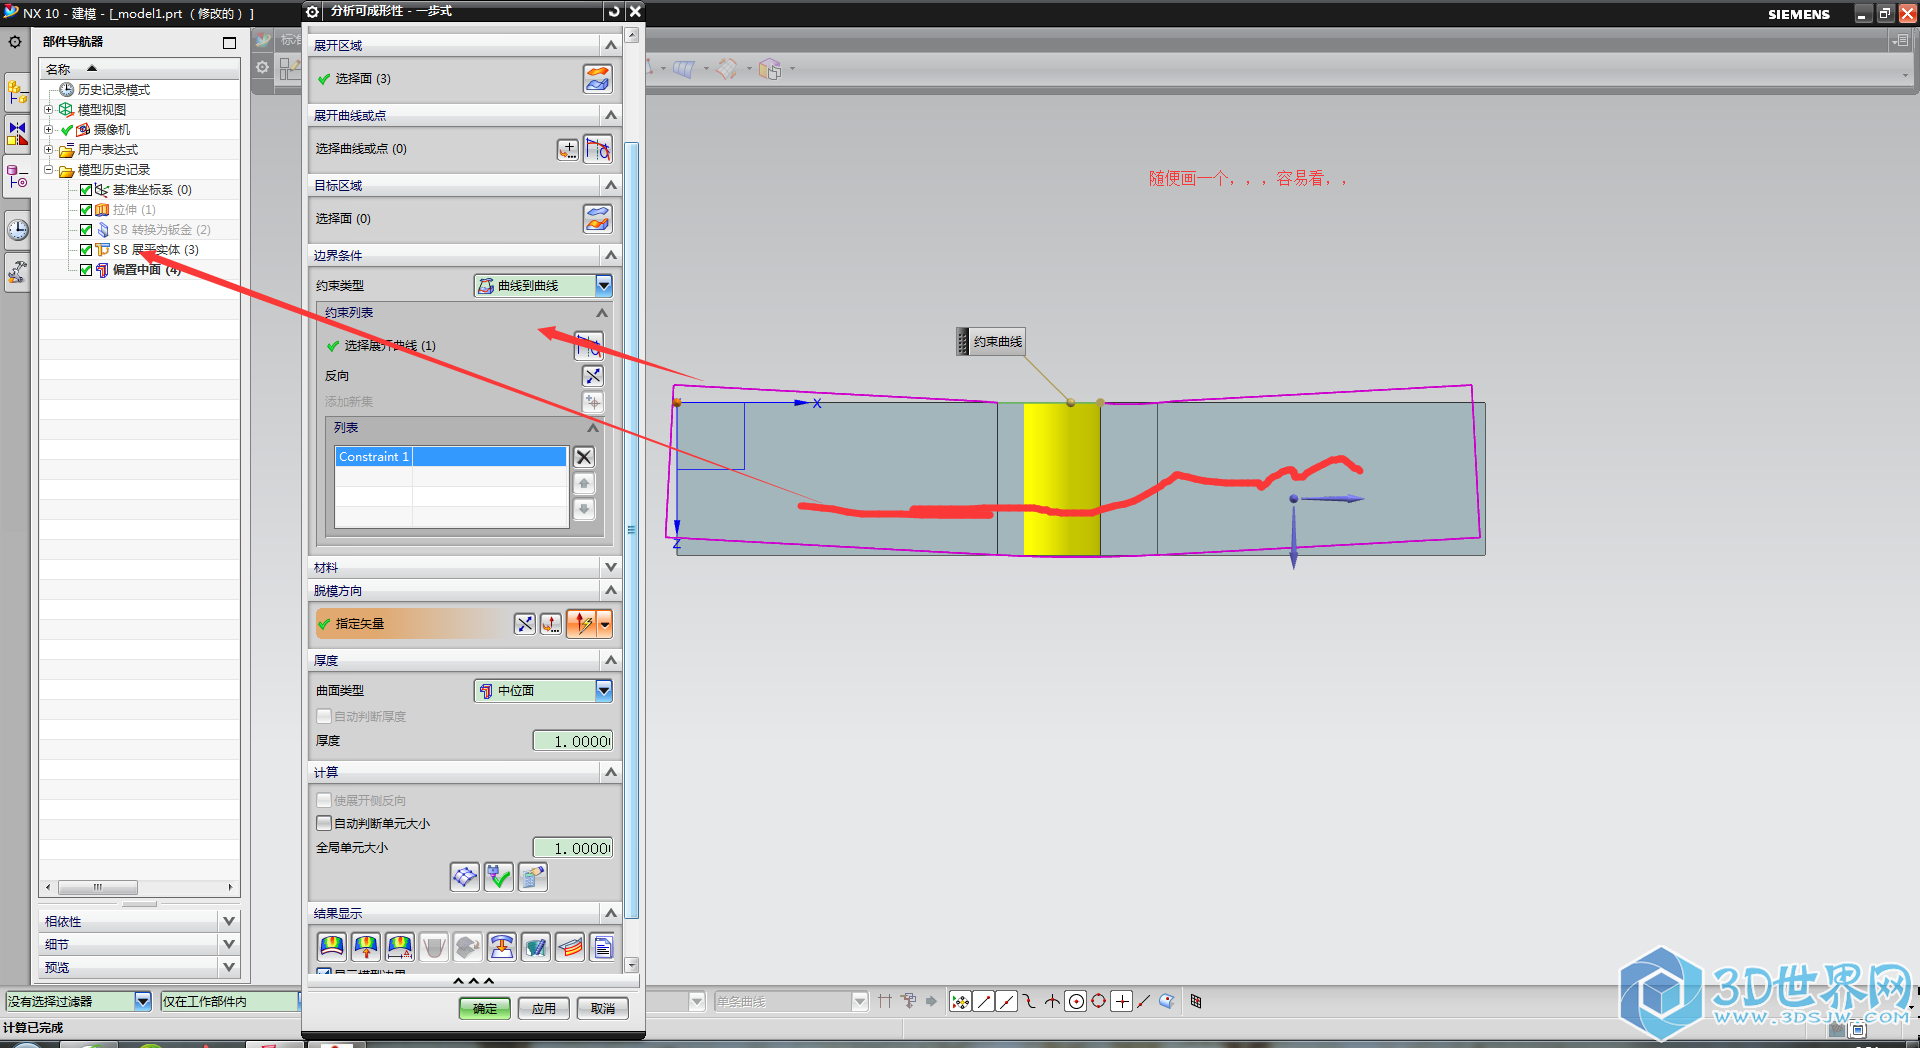Click the unfold region face selection icon
Image resolution: width=1920 pixels, height=1048 pixels.
point(597,79)
